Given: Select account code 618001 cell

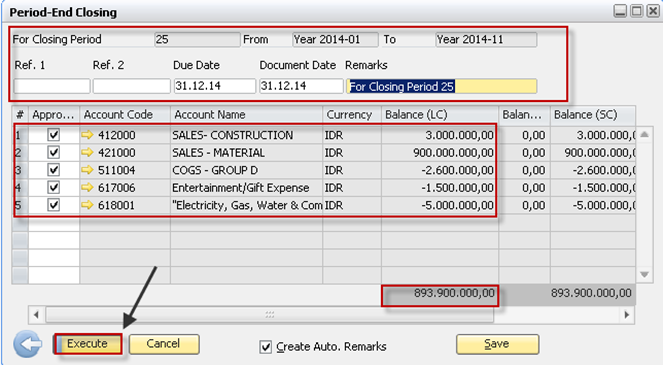Looking at the screenshot, I should (x=125, y=205).
